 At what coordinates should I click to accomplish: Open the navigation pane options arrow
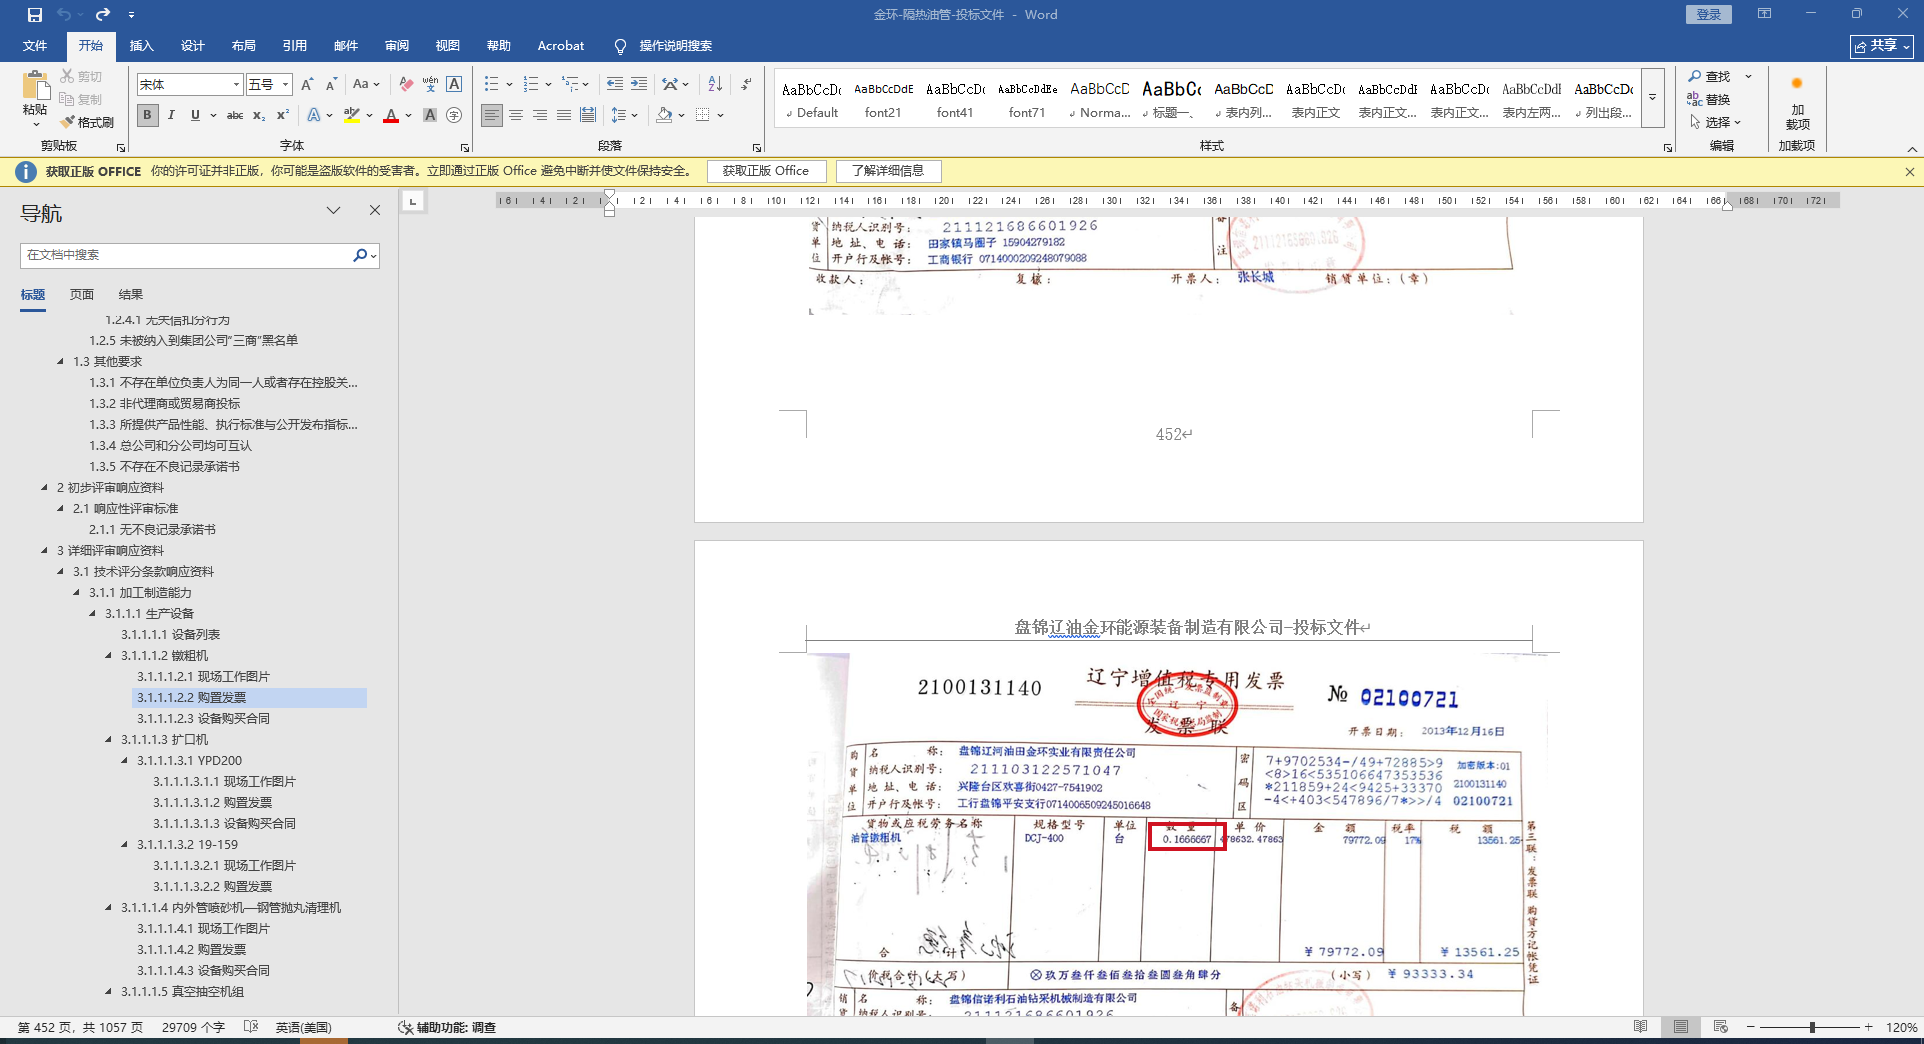tap(333, 210)
